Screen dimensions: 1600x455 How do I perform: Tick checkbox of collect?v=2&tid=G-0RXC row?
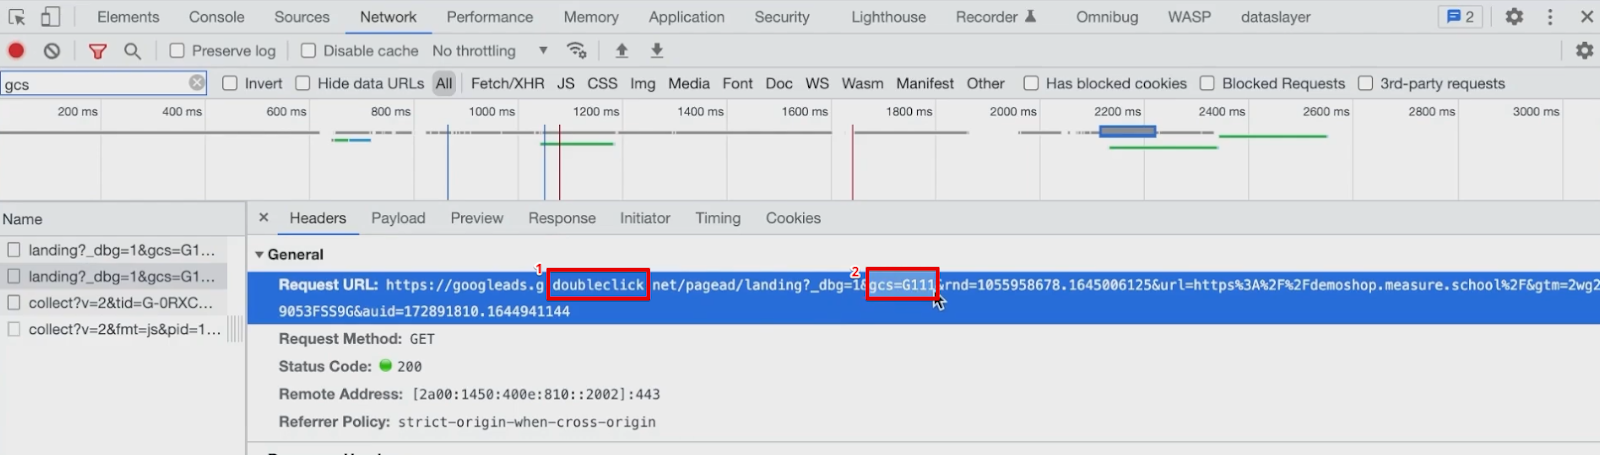click(14, 302)
